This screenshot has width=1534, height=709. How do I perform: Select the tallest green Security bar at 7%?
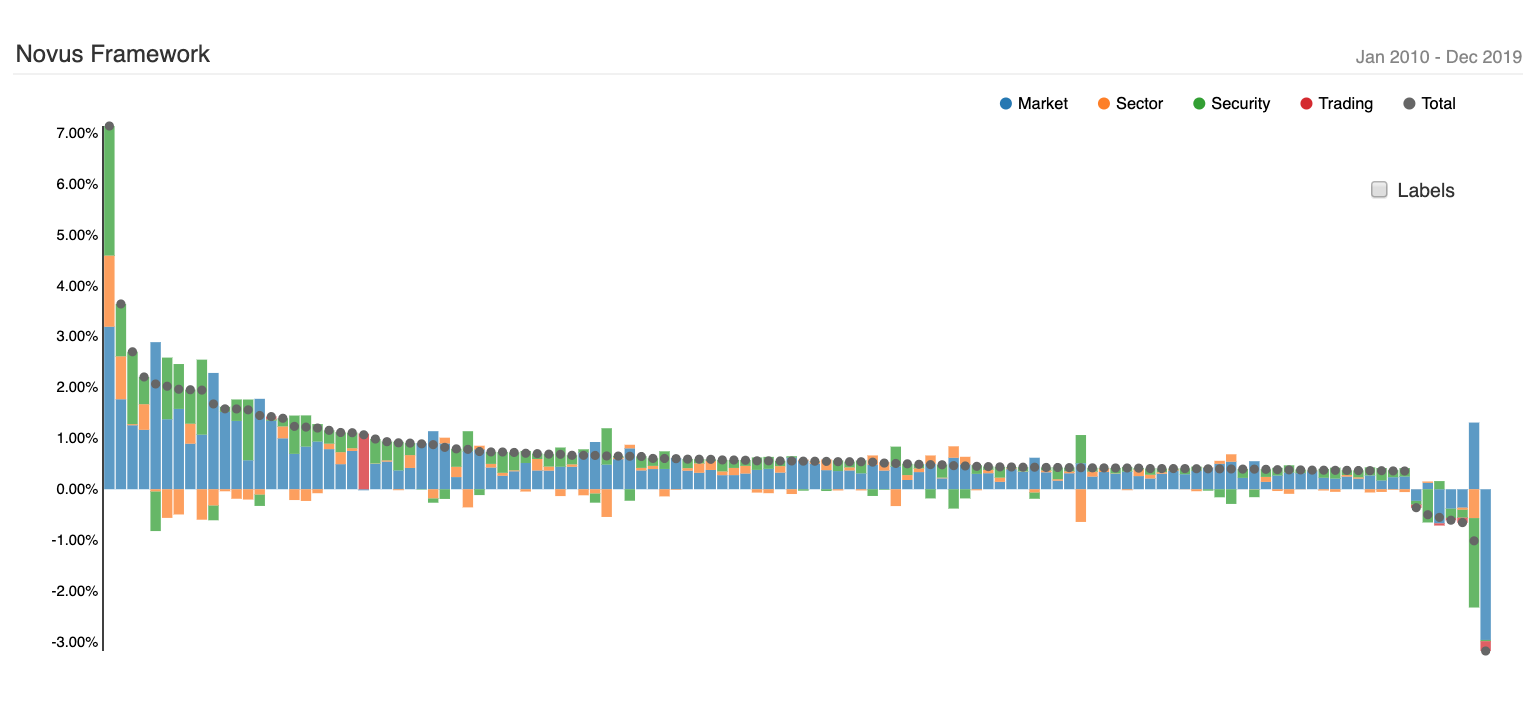click(x=109, y=191)
